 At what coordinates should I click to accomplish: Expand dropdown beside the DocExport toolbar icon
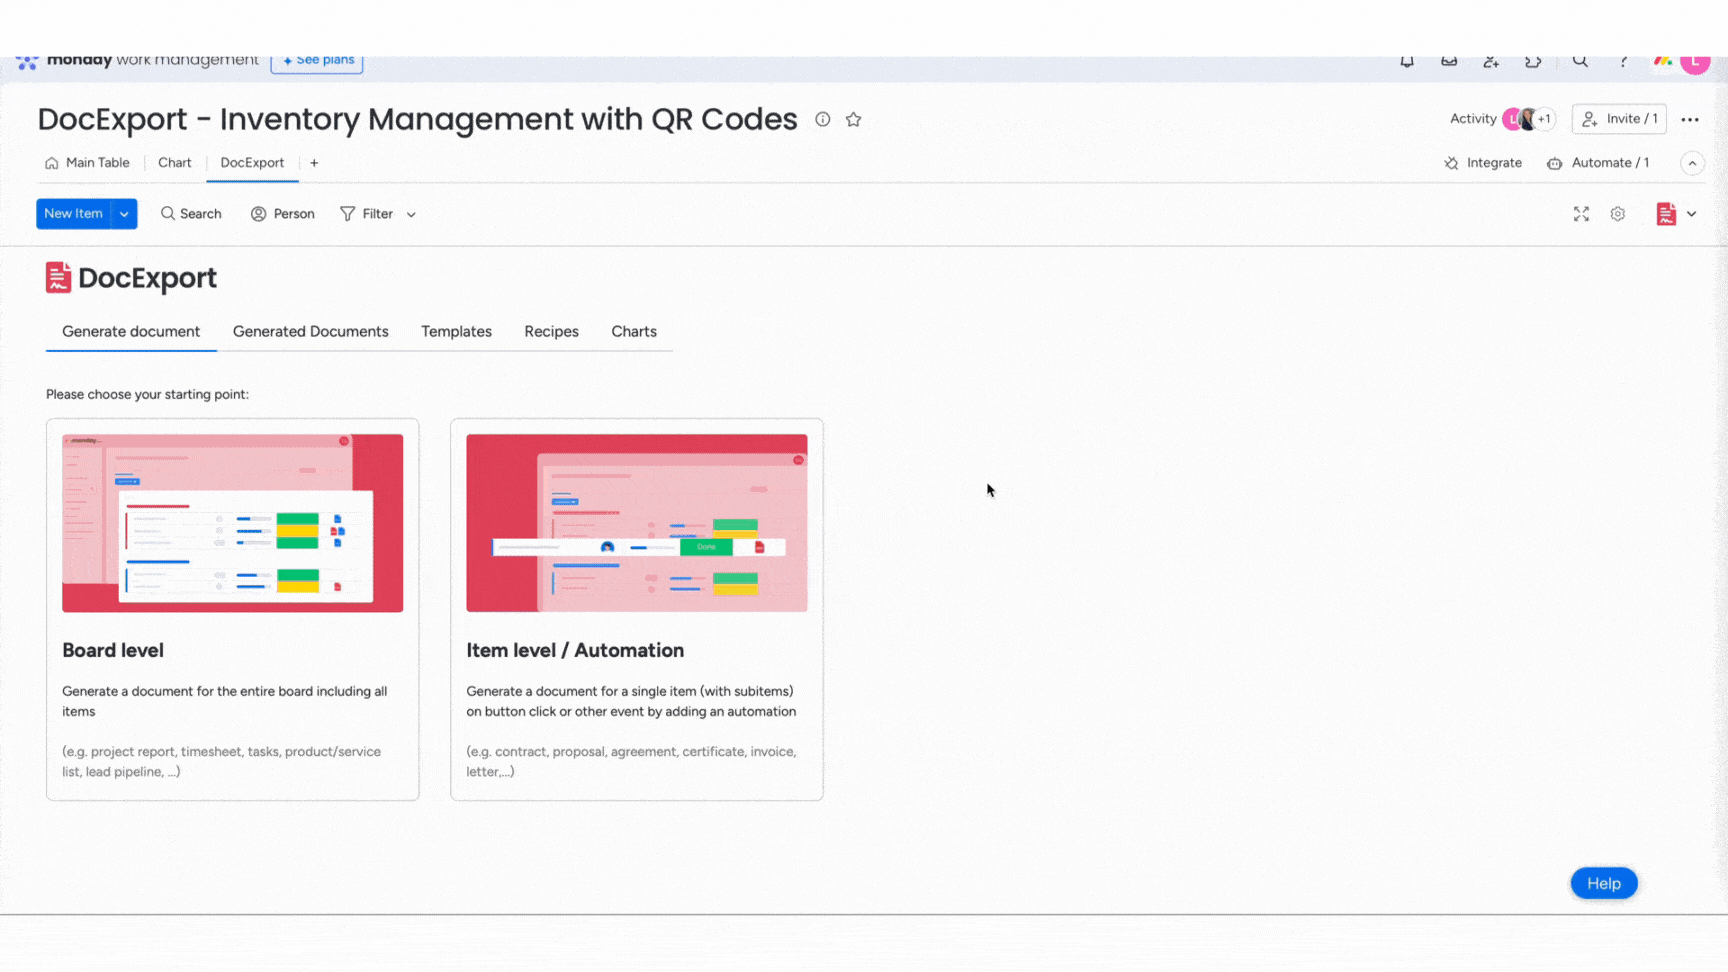tap(1692, 214)
